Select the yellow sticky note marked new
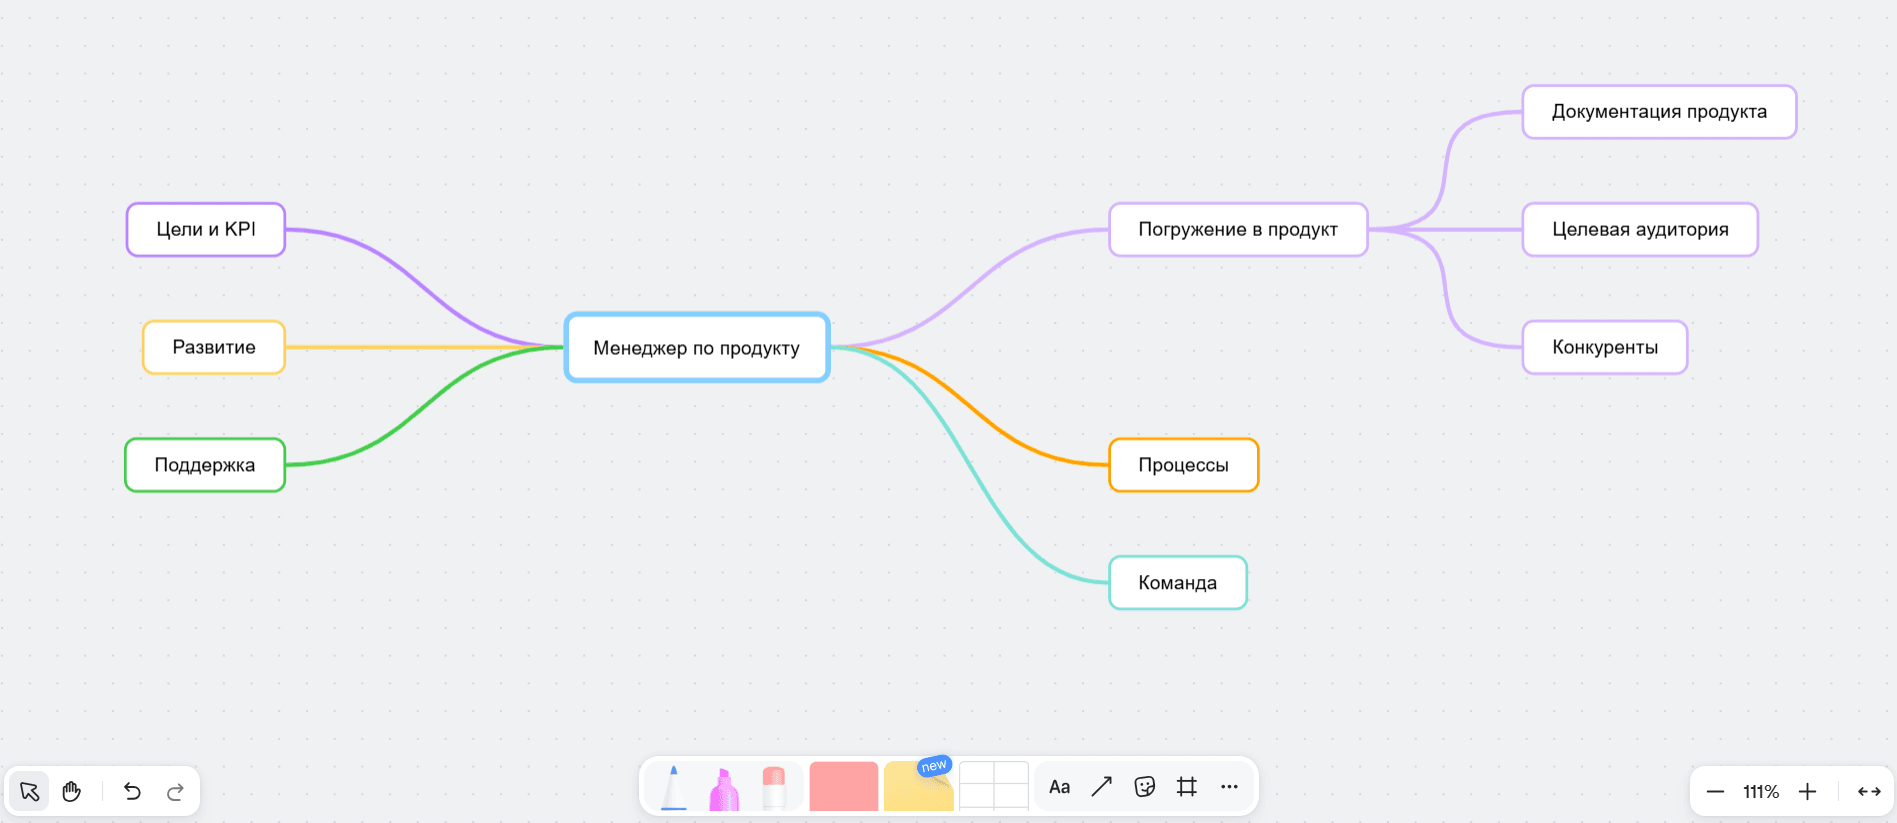 [917, 788]
